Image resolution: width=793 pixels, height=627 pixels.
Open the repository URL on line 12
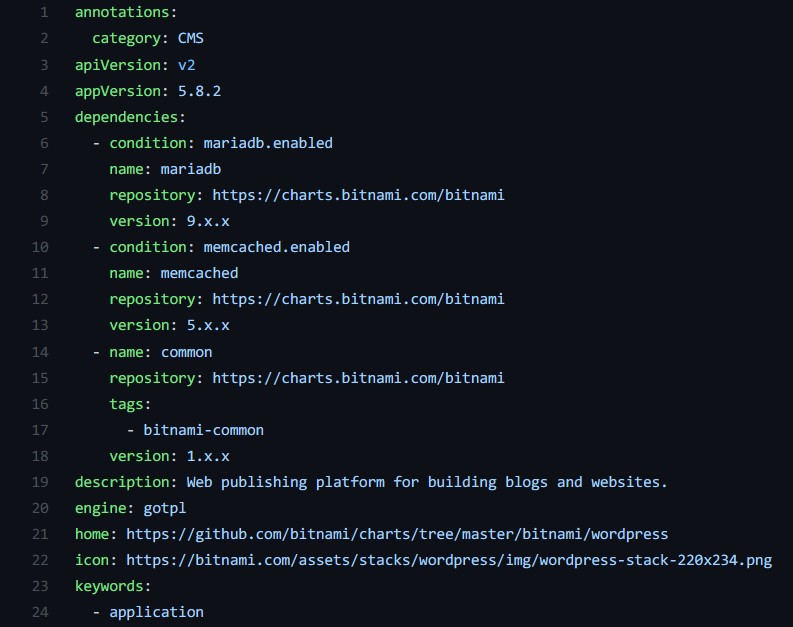(x=358, y=299)
